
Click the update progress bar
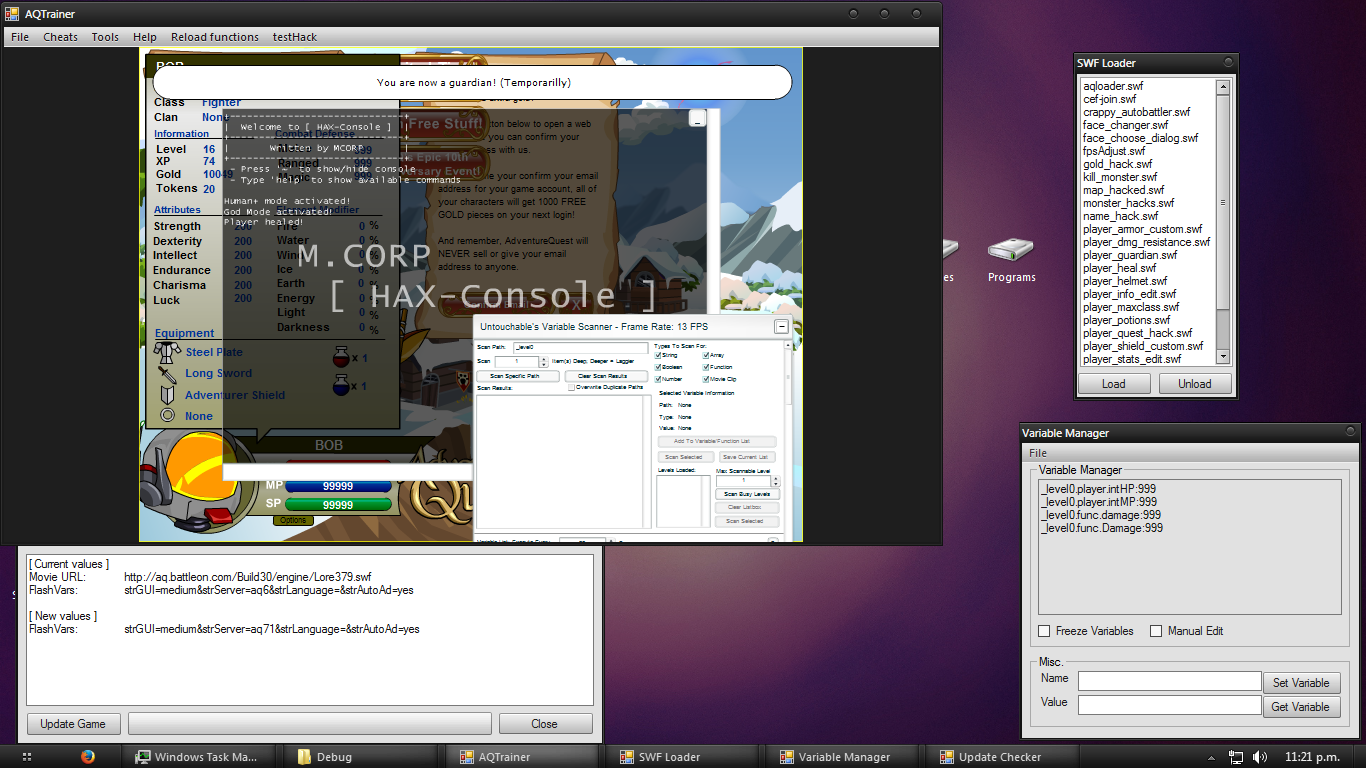[x=310, y=724]
